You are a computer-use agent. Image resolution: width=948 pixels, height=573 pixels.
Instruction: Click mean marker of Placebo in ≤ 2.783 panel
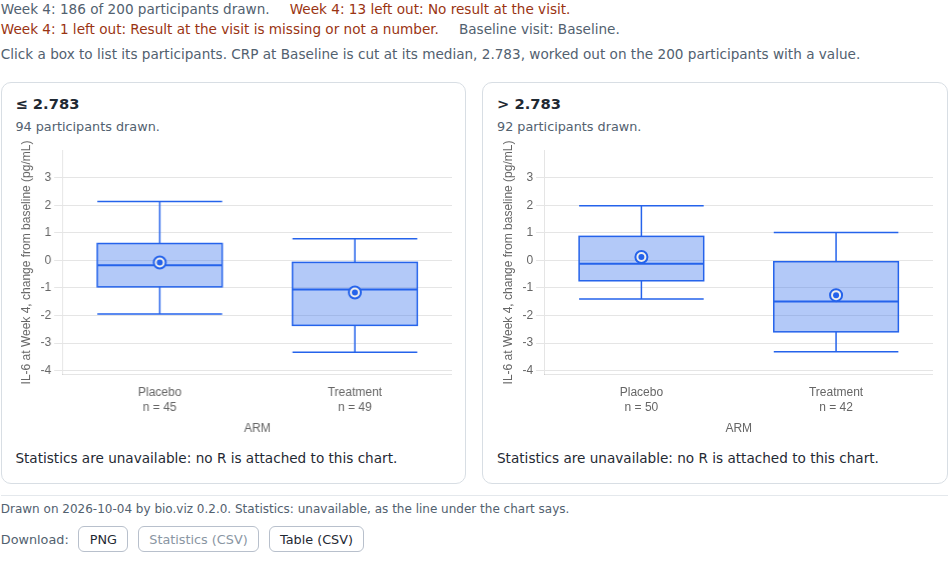pos(160,262)
